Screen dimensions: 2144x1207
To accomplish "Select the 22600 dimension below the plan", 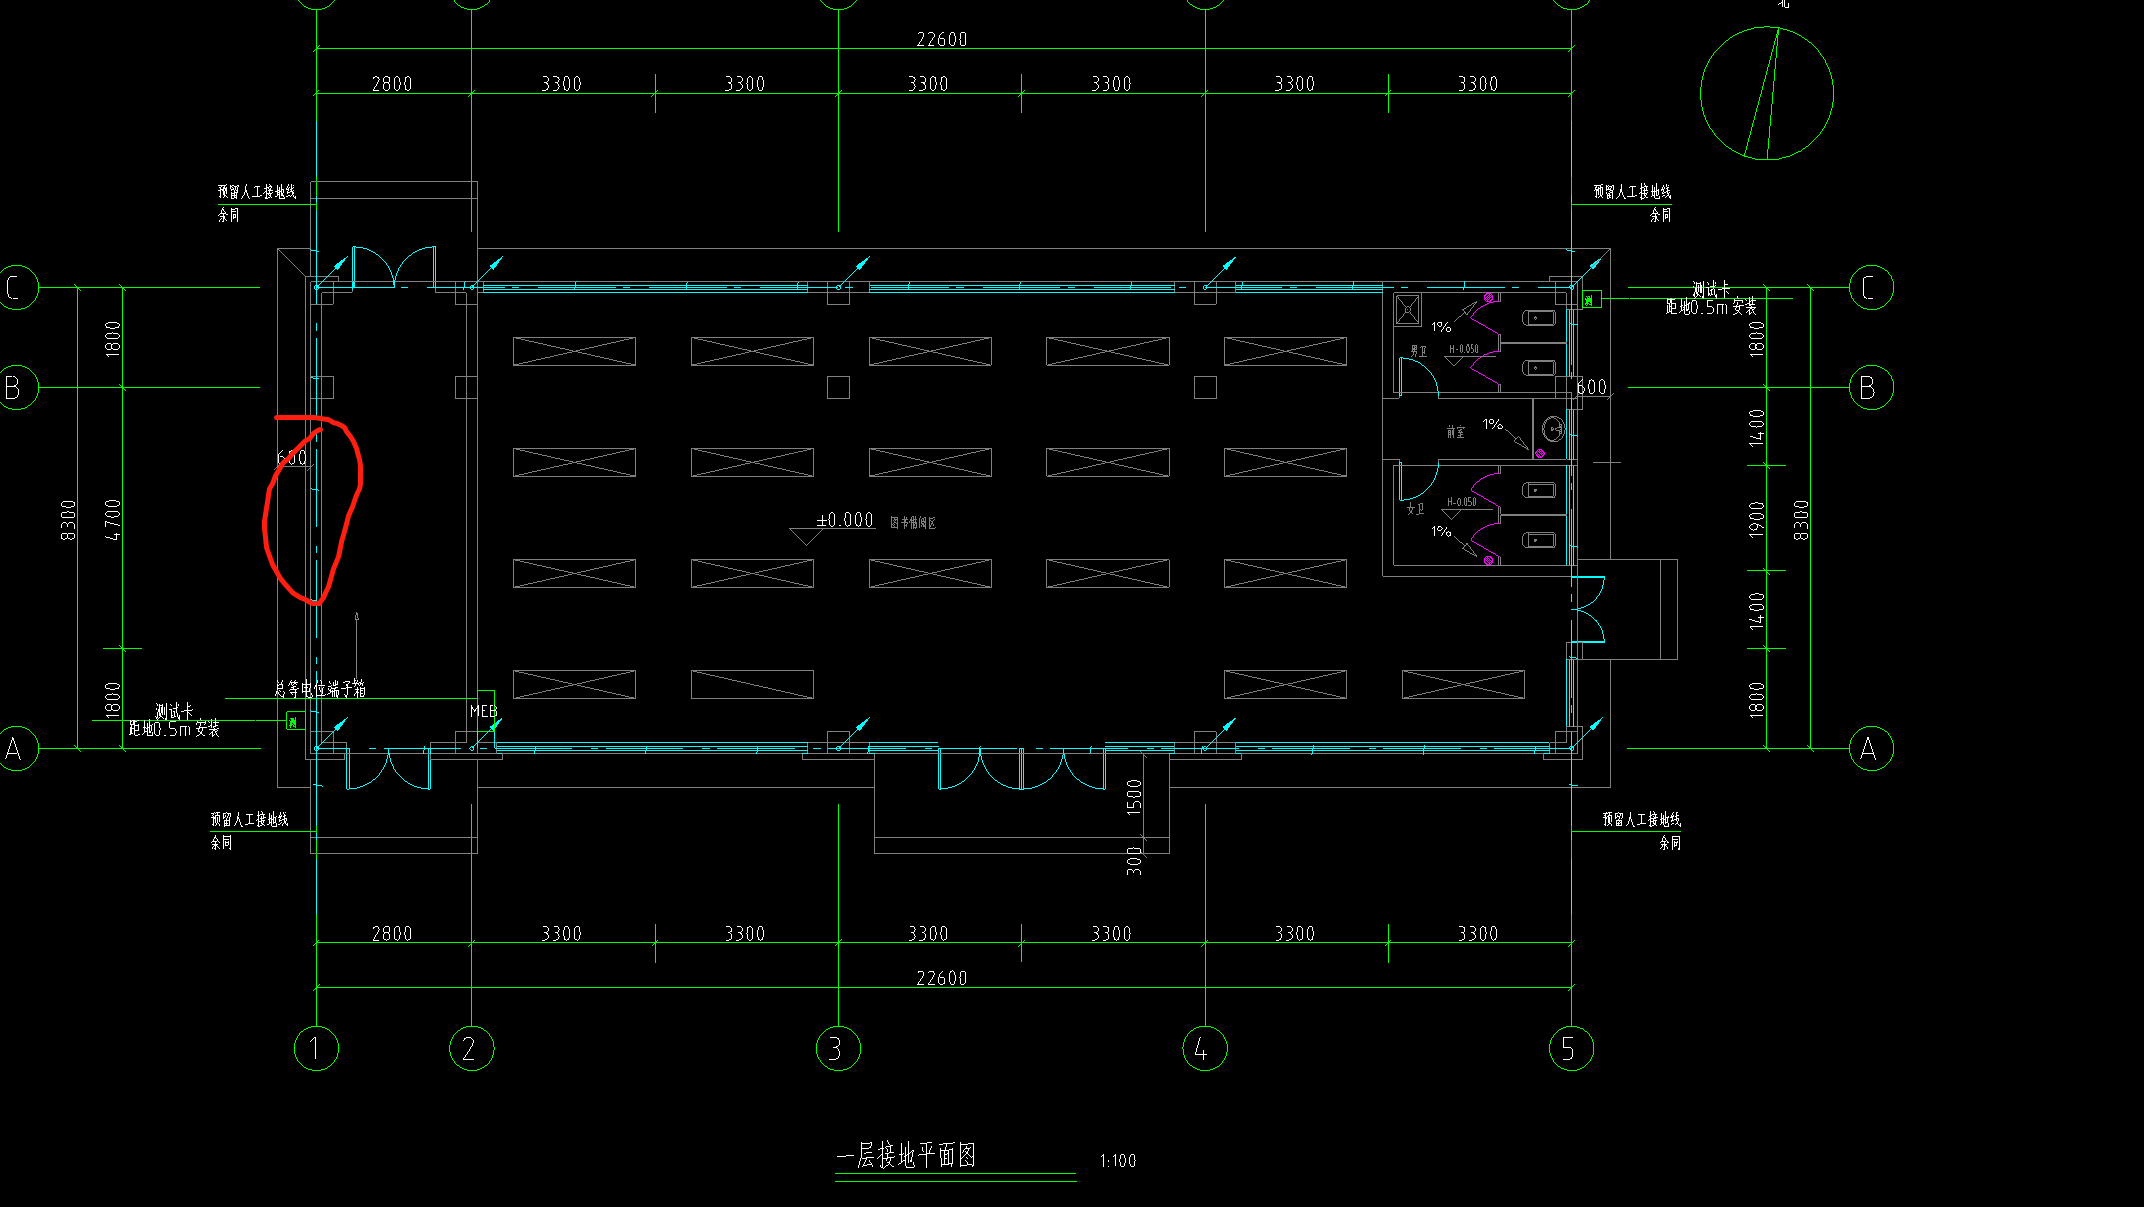I will [941, 978].
